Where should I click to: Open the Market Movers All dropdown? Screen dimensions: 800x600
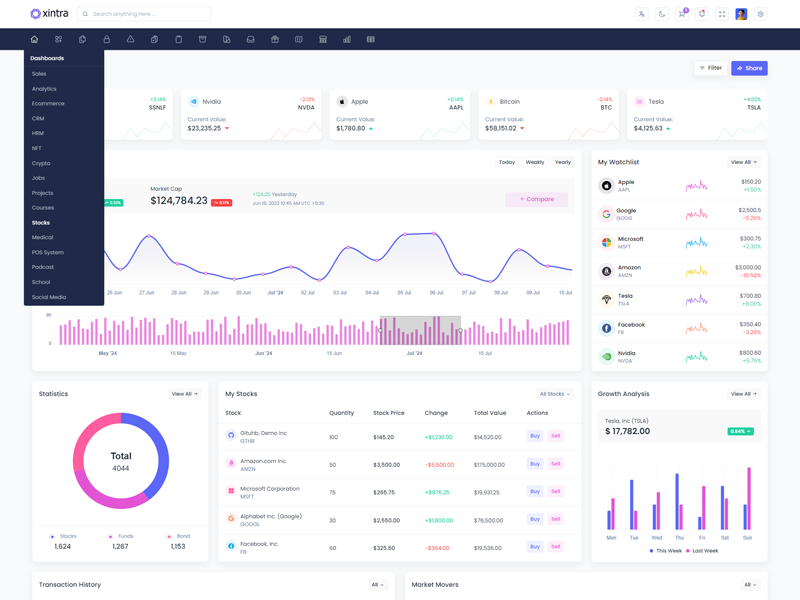click(750, 585)
